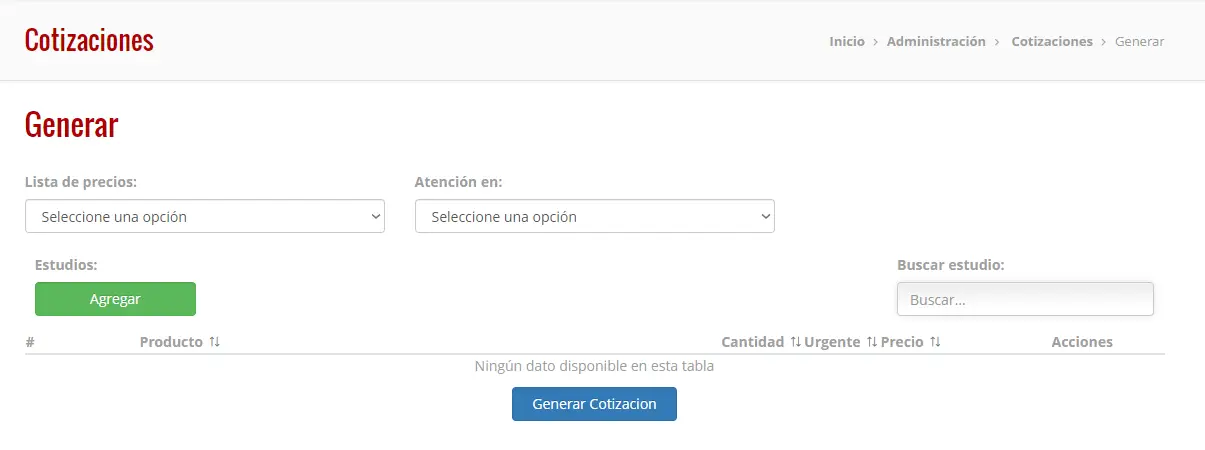Open Cotizaciones breadcrumb link
Viewport: 1205px width, 450px height.
pyautogui.click(x=1052, y=42)
